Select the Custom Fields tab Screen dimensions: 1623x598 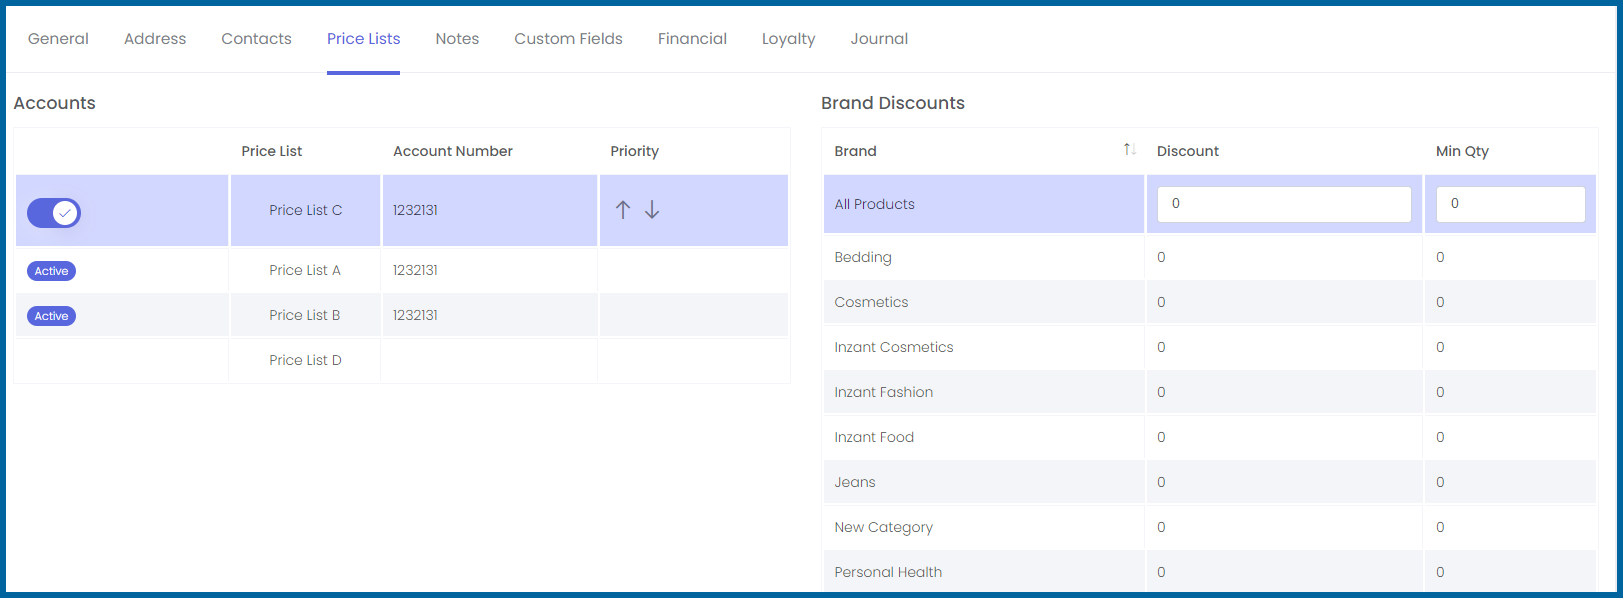point(568,39)
